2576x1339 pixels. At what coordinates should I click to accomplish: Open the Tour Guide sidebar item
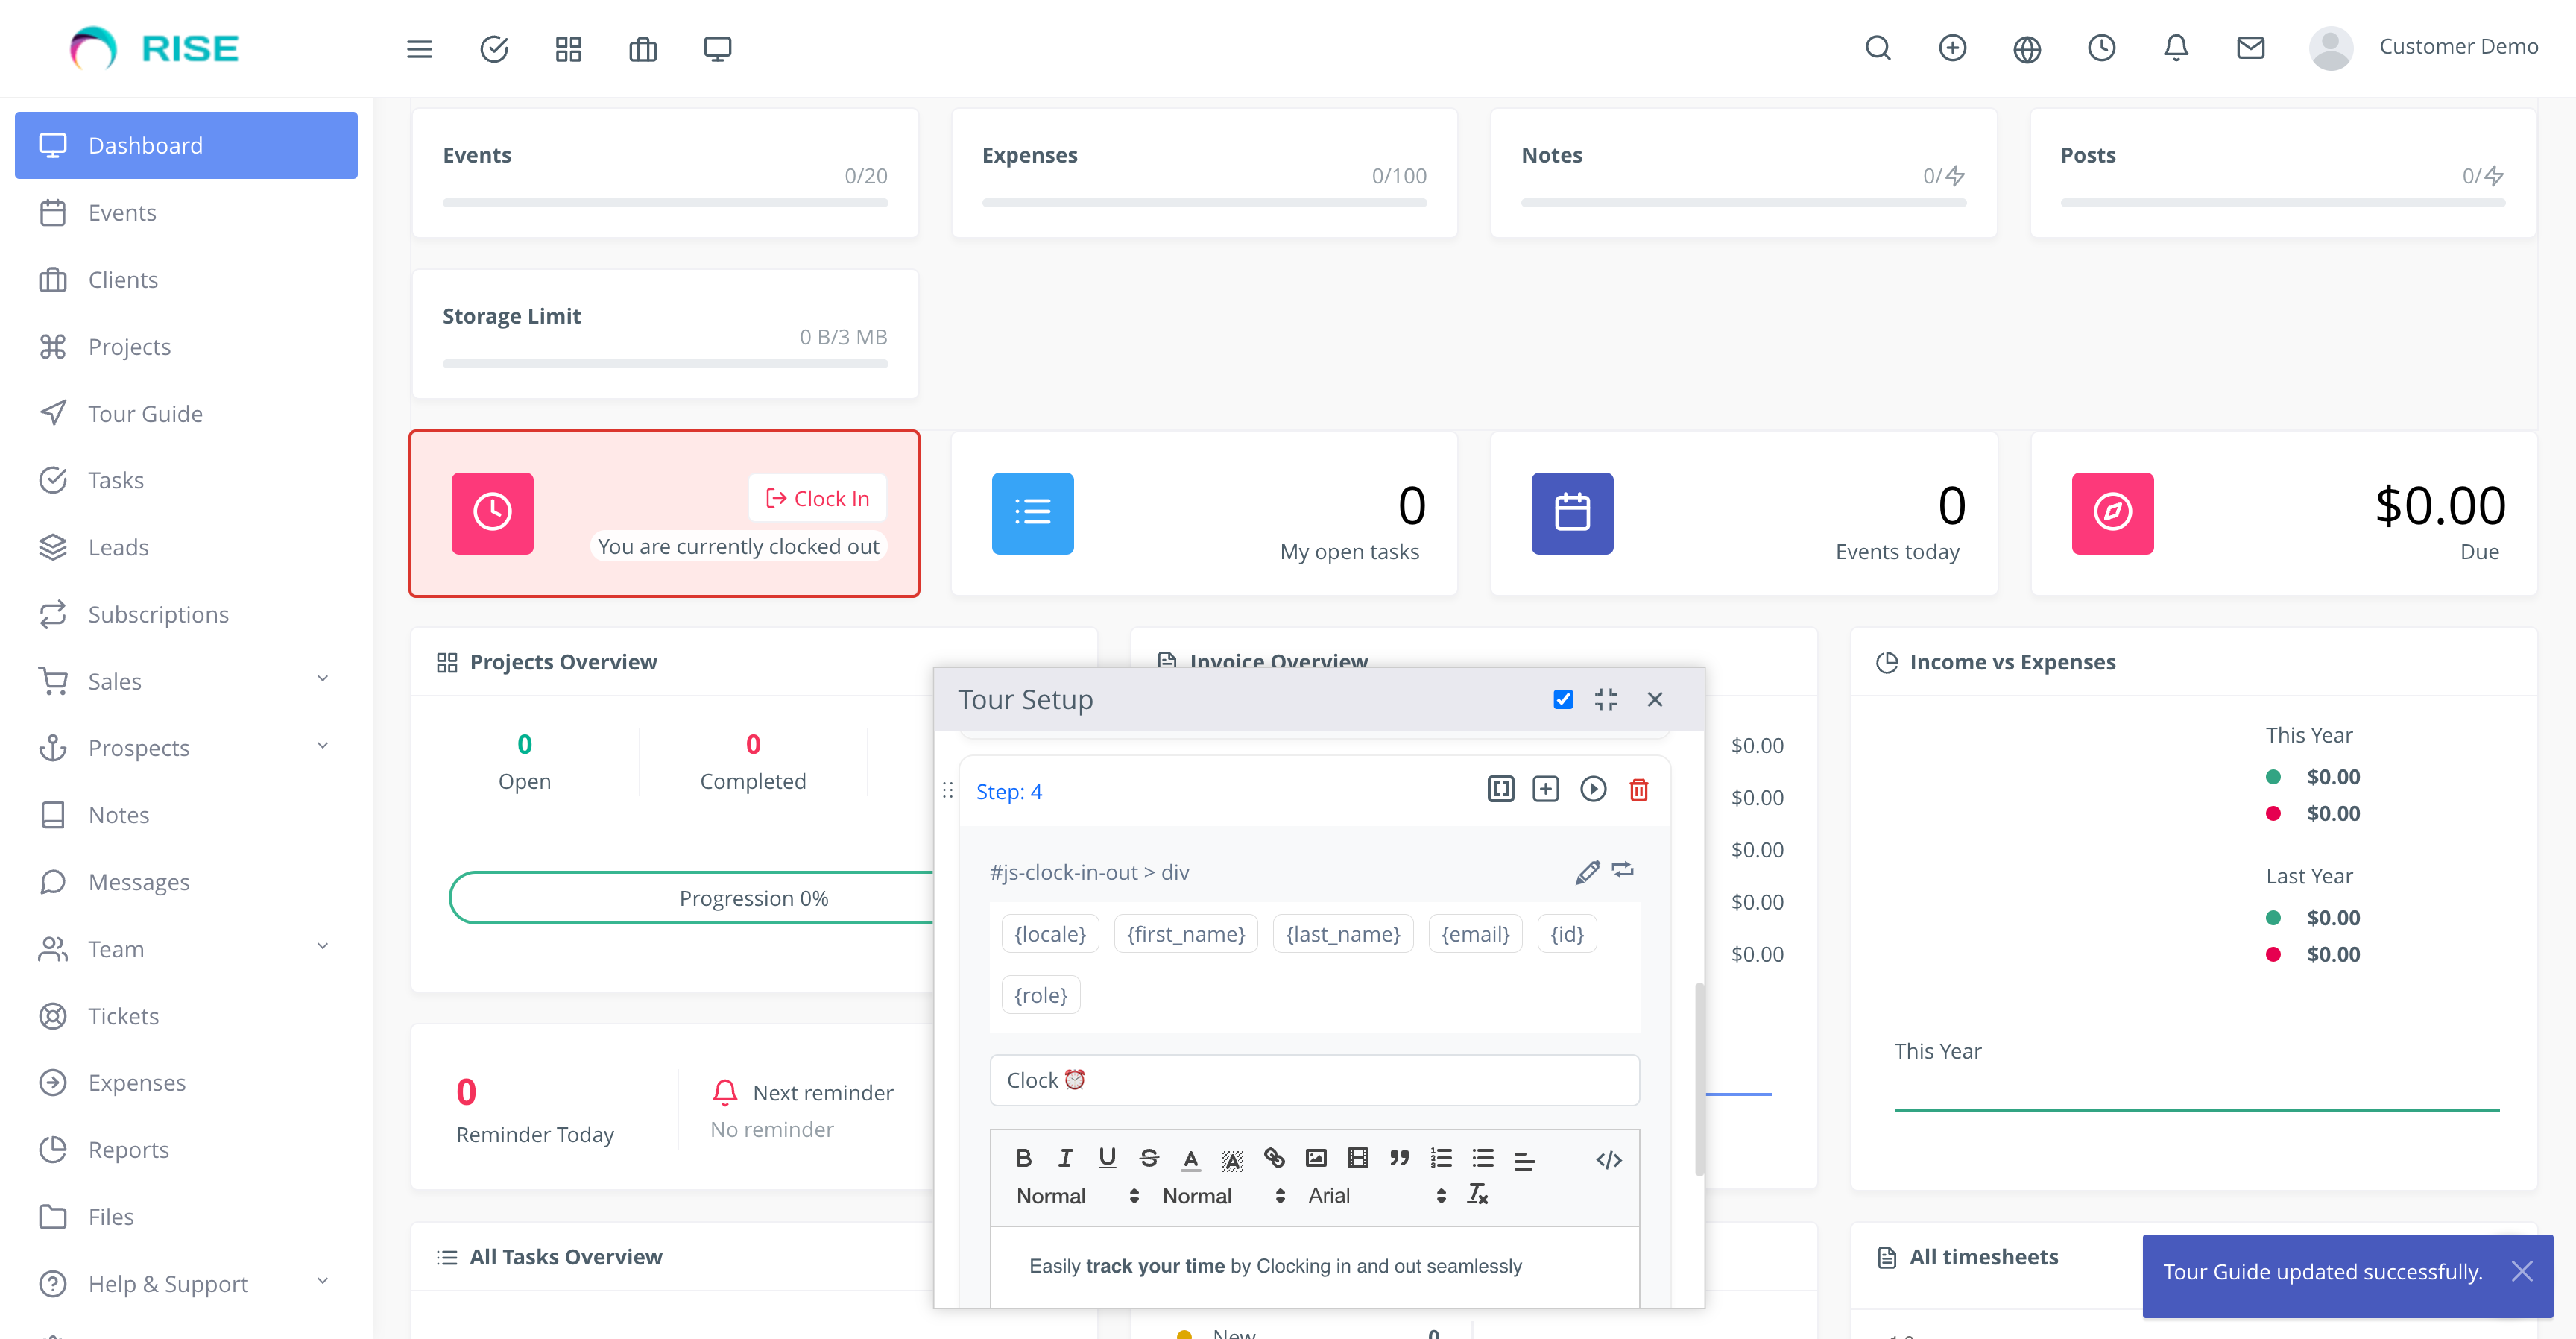tap(145, 413)
